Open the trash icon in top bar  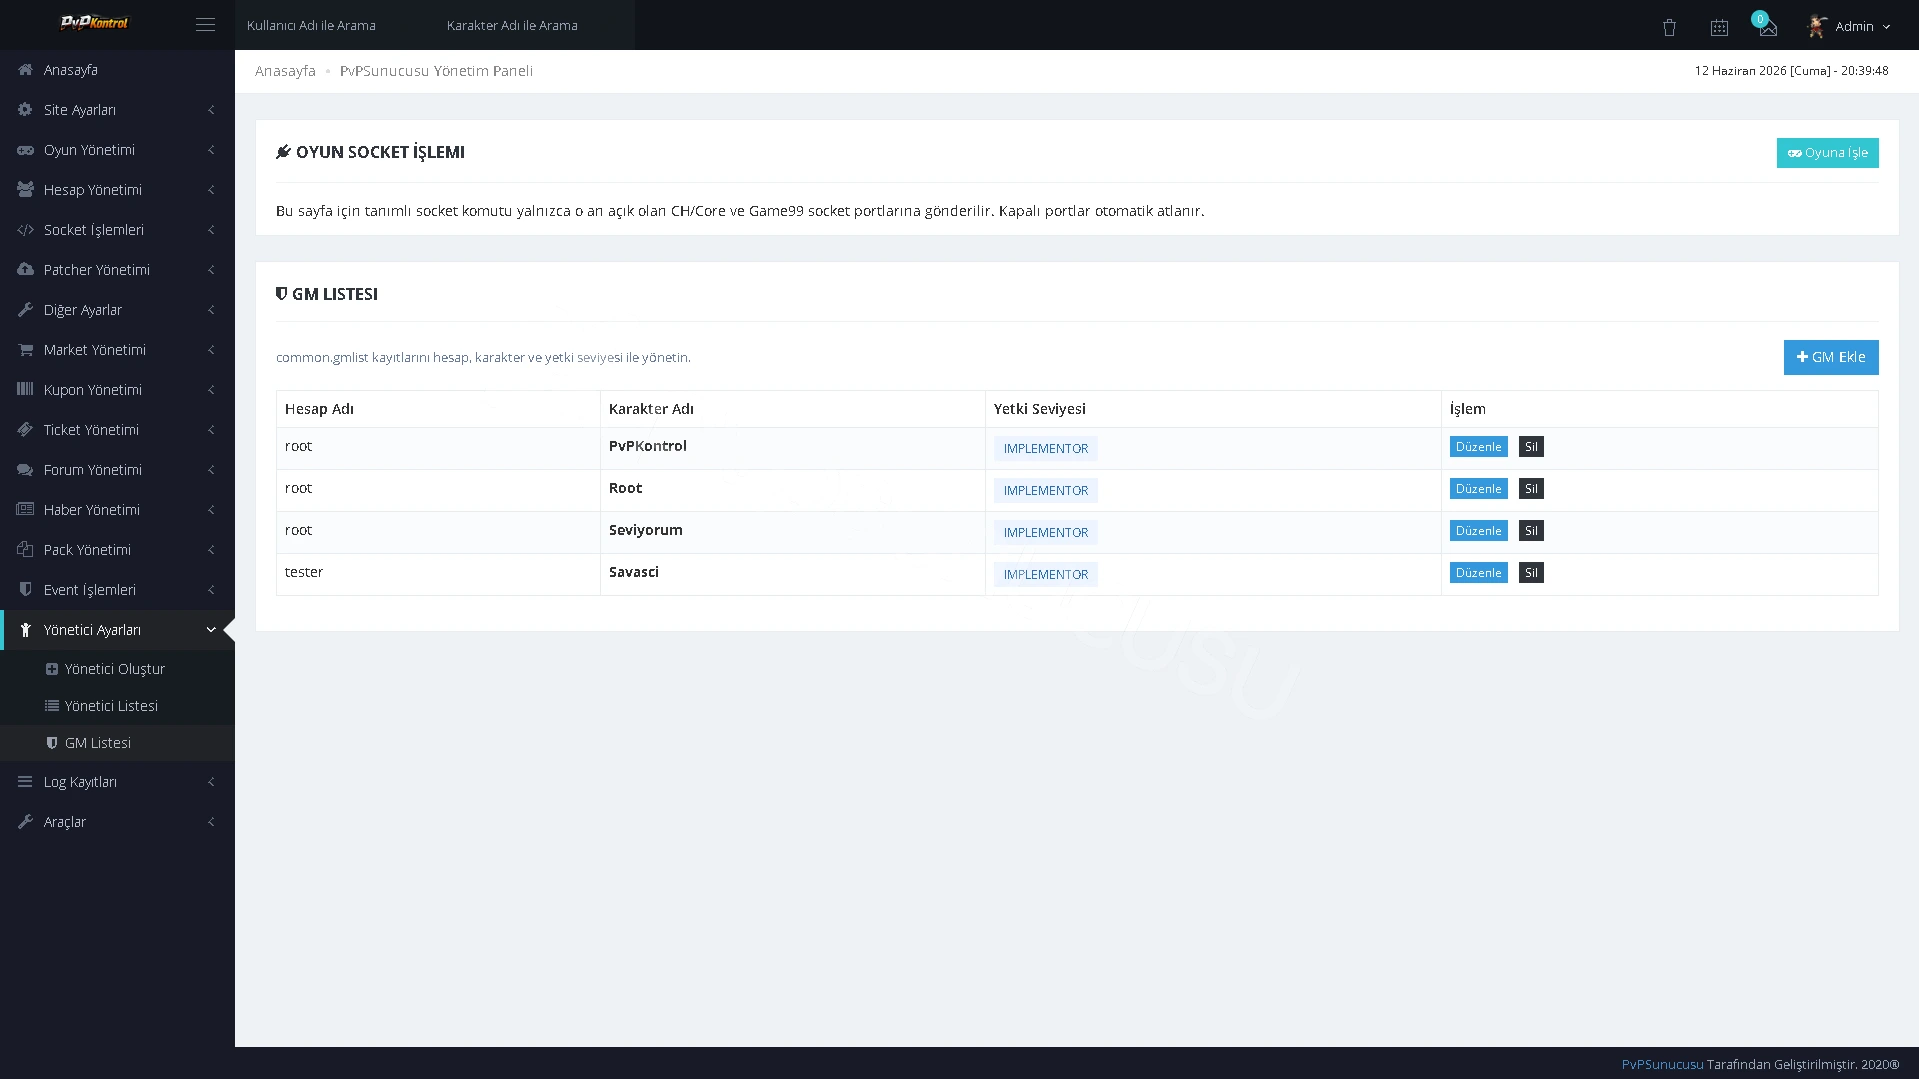point(1669,27)
